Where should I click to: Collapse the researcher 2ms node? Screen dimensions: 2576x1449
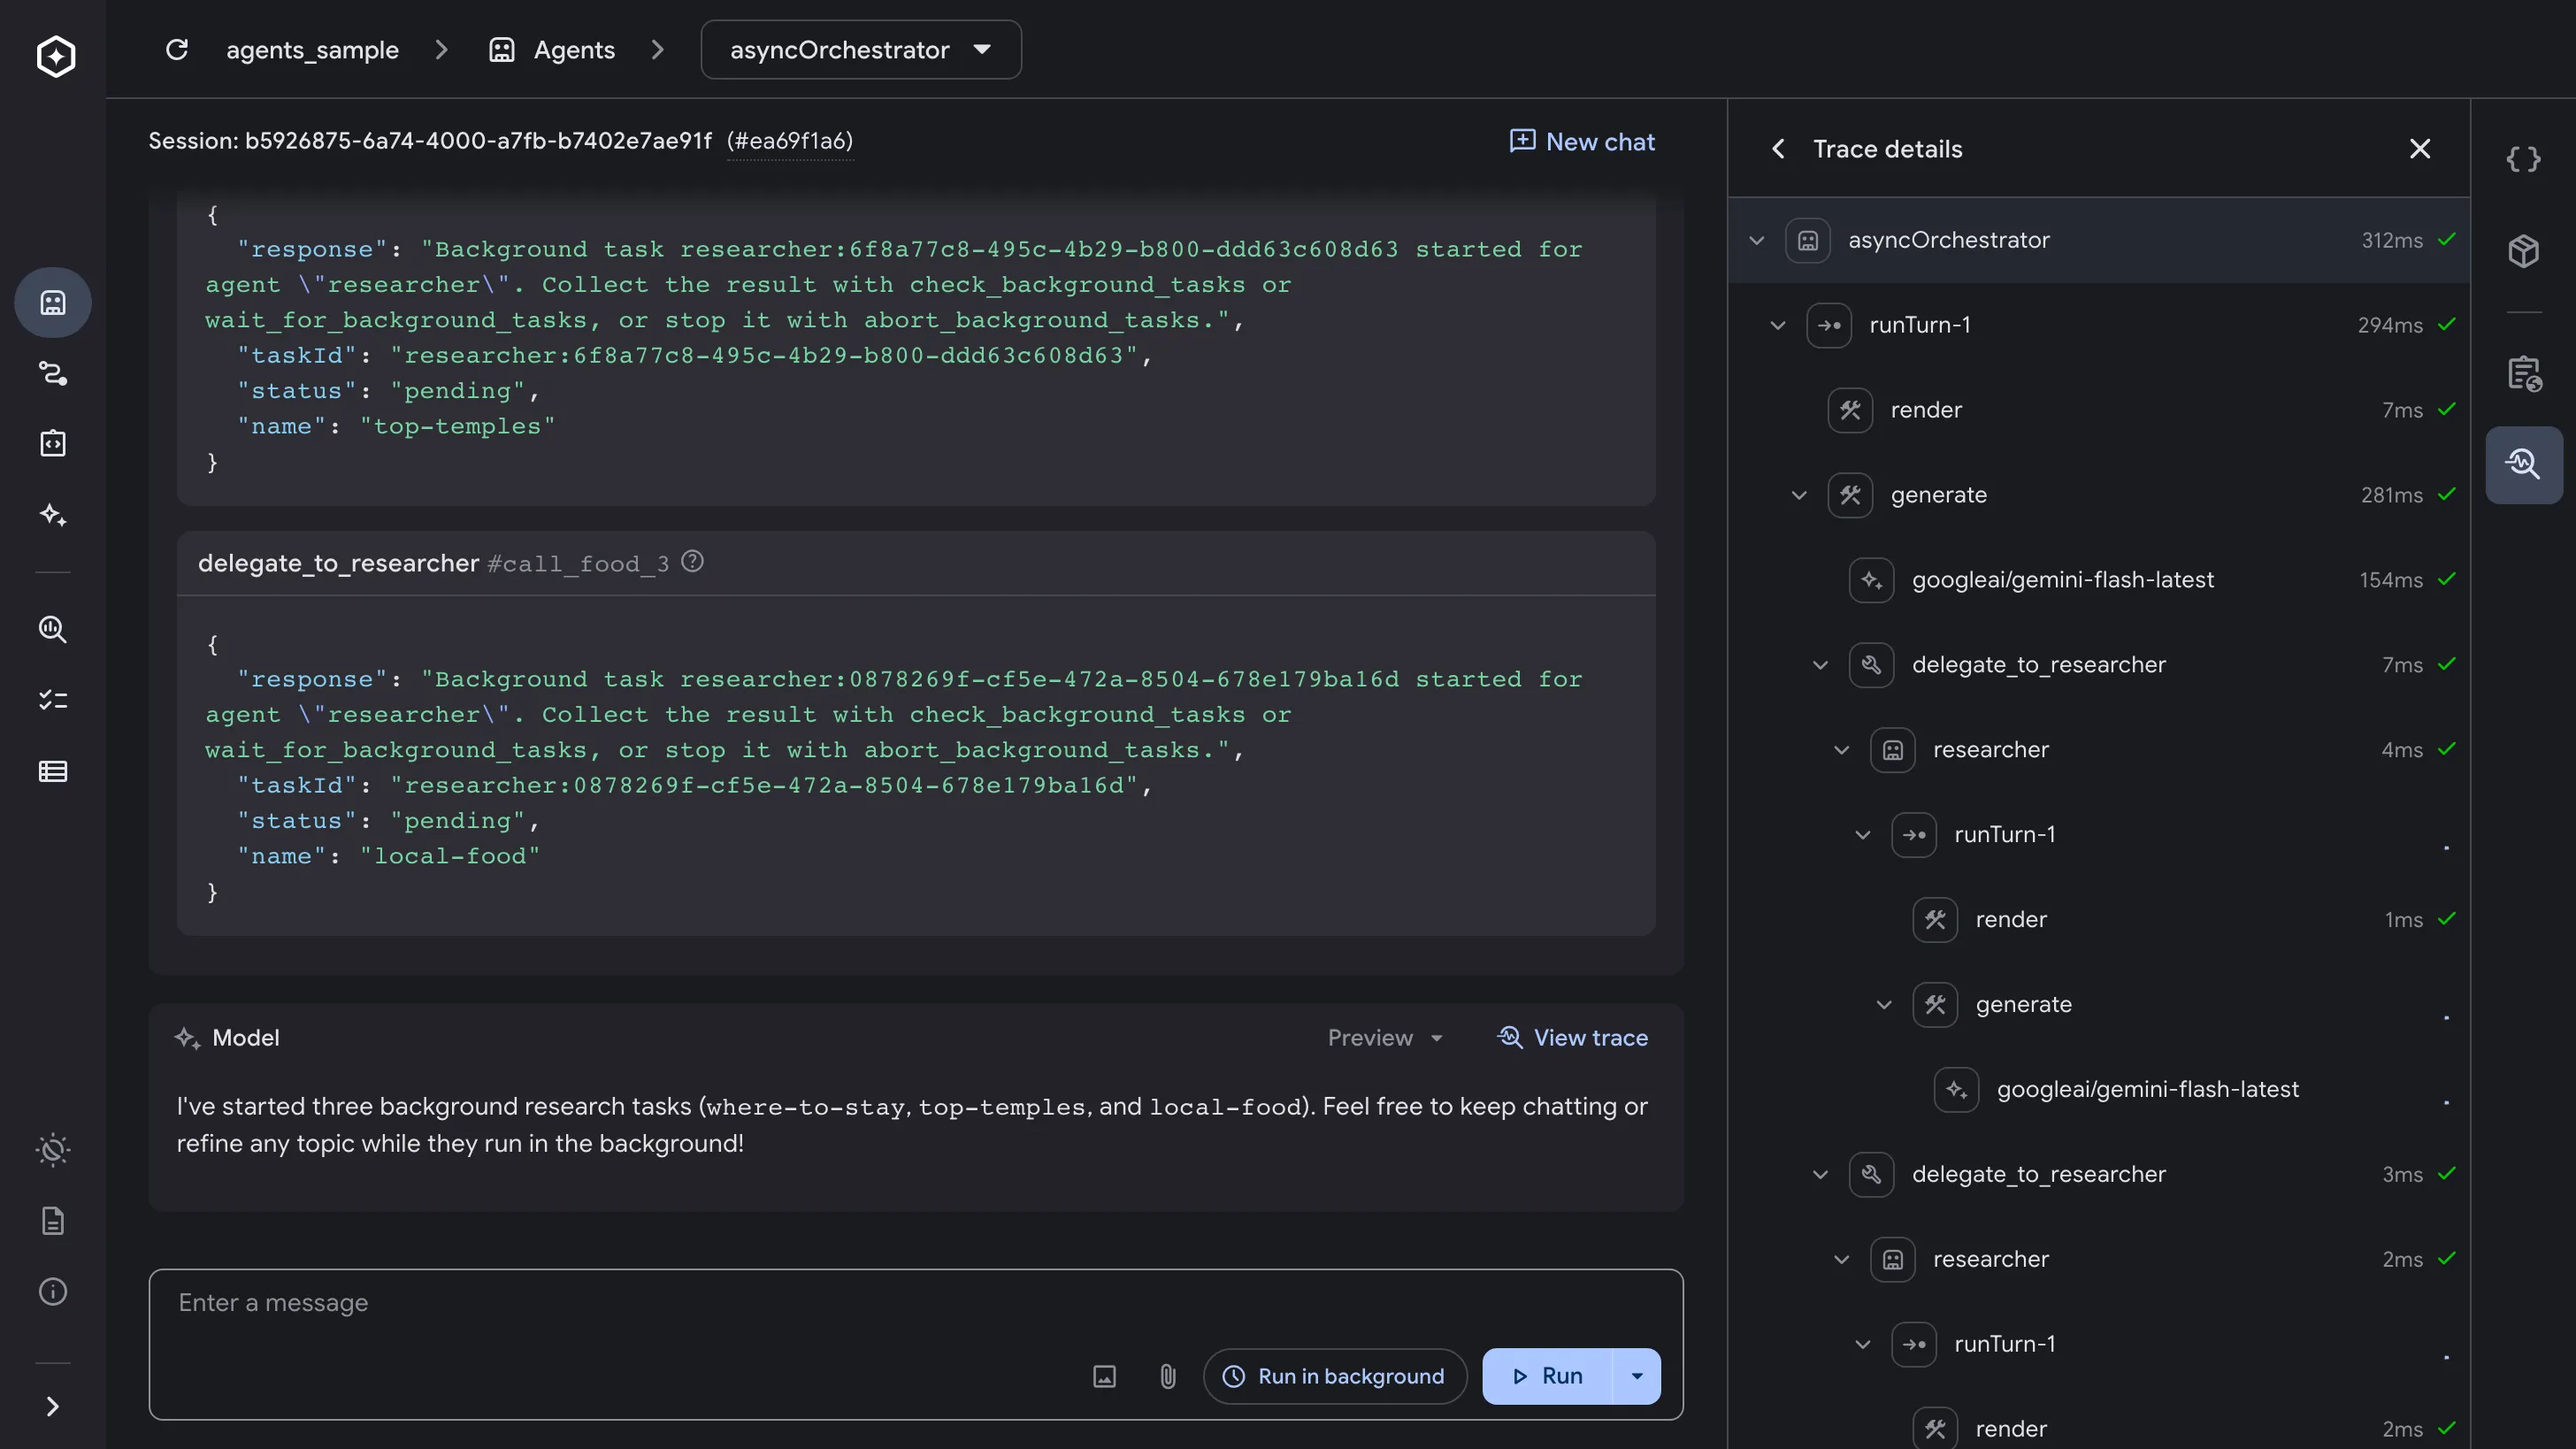[x=1841, y=1259]
